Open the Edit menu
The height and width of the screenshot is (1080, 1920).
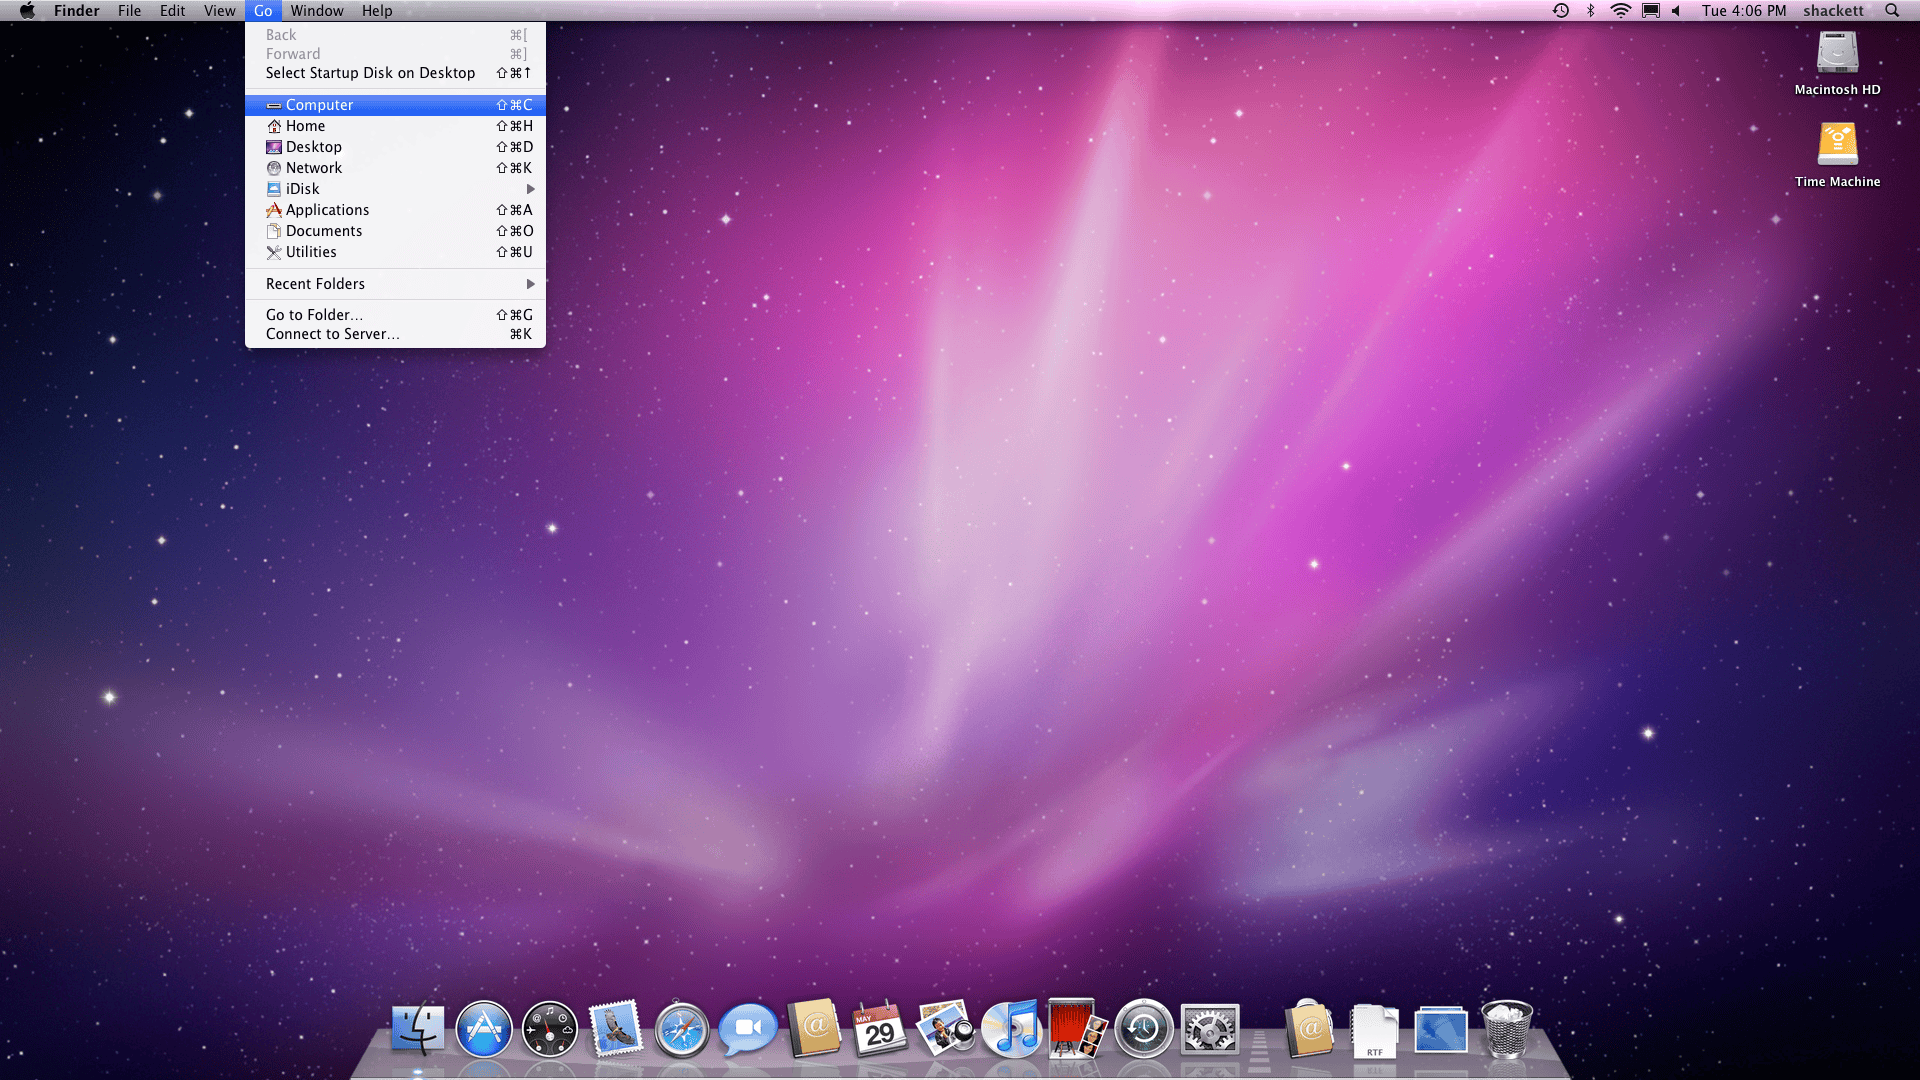tap(172, 11)
